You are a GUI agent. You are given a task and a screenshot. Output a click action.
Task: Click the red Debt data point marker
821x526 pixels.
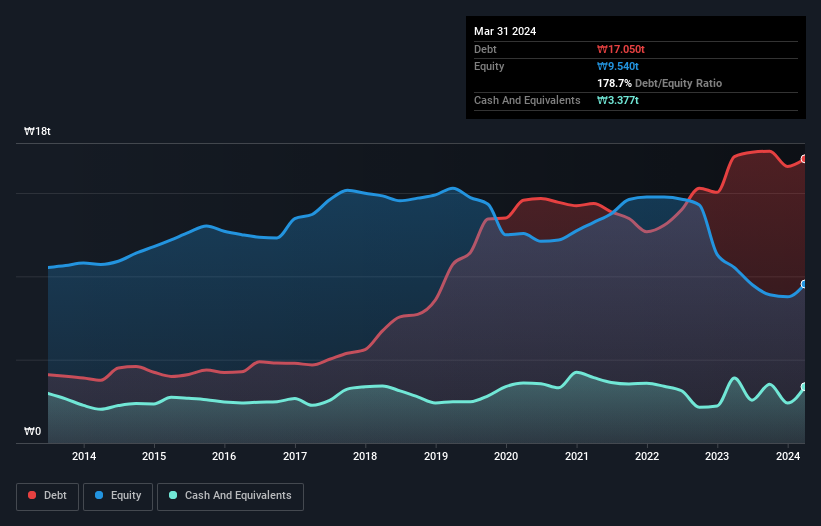pos(804,159)
